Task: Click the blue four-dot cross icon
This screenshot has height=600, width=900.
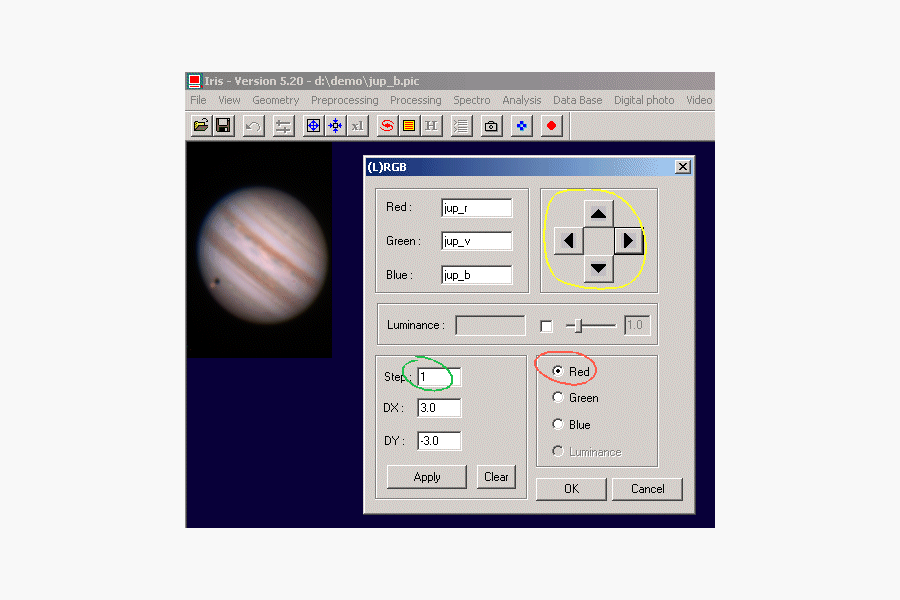Action: tap(521, 126)
